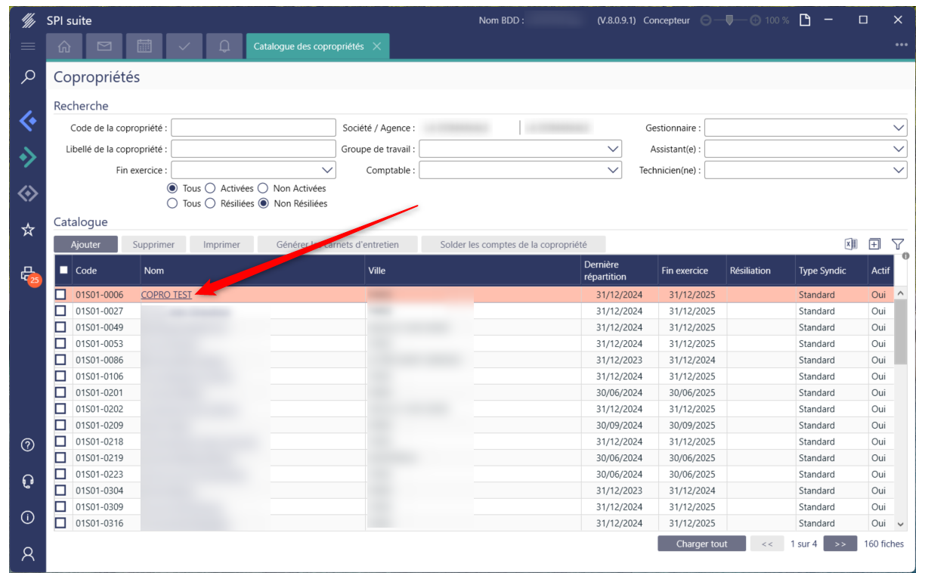Open the information icon in sidebar

pos(27,517)
